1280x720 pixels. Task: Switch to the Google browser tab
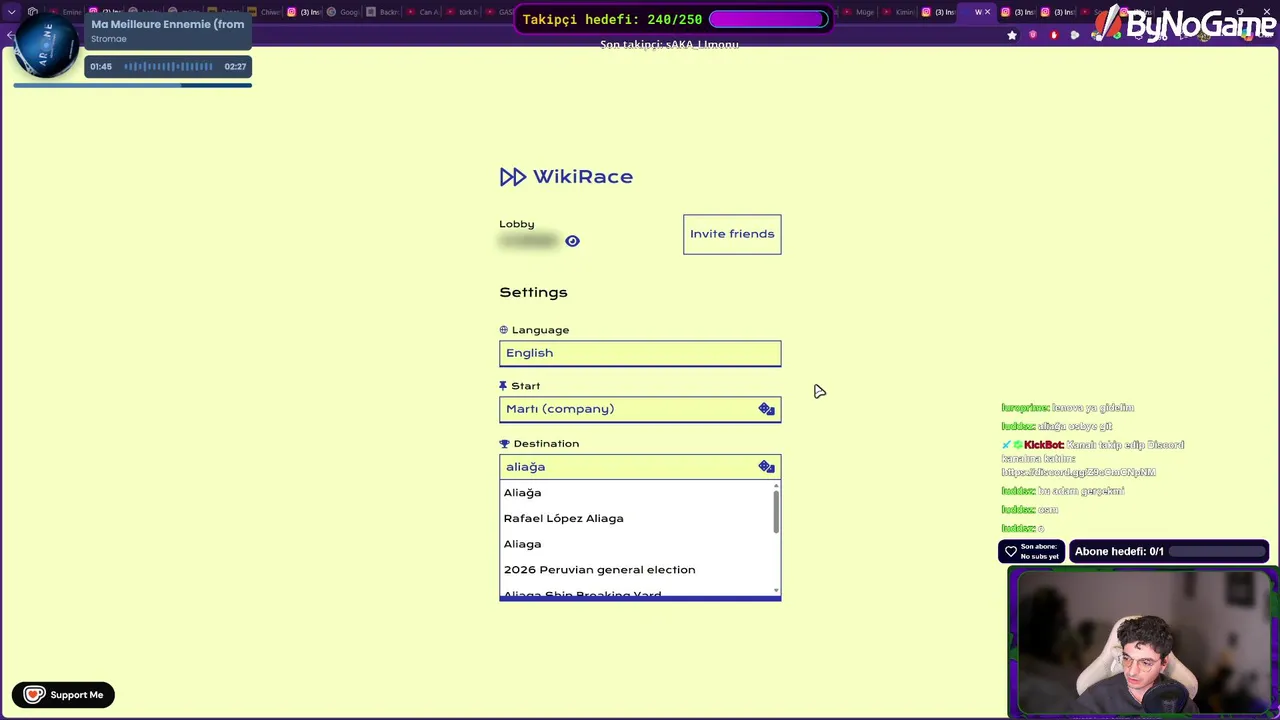[342, 12]
